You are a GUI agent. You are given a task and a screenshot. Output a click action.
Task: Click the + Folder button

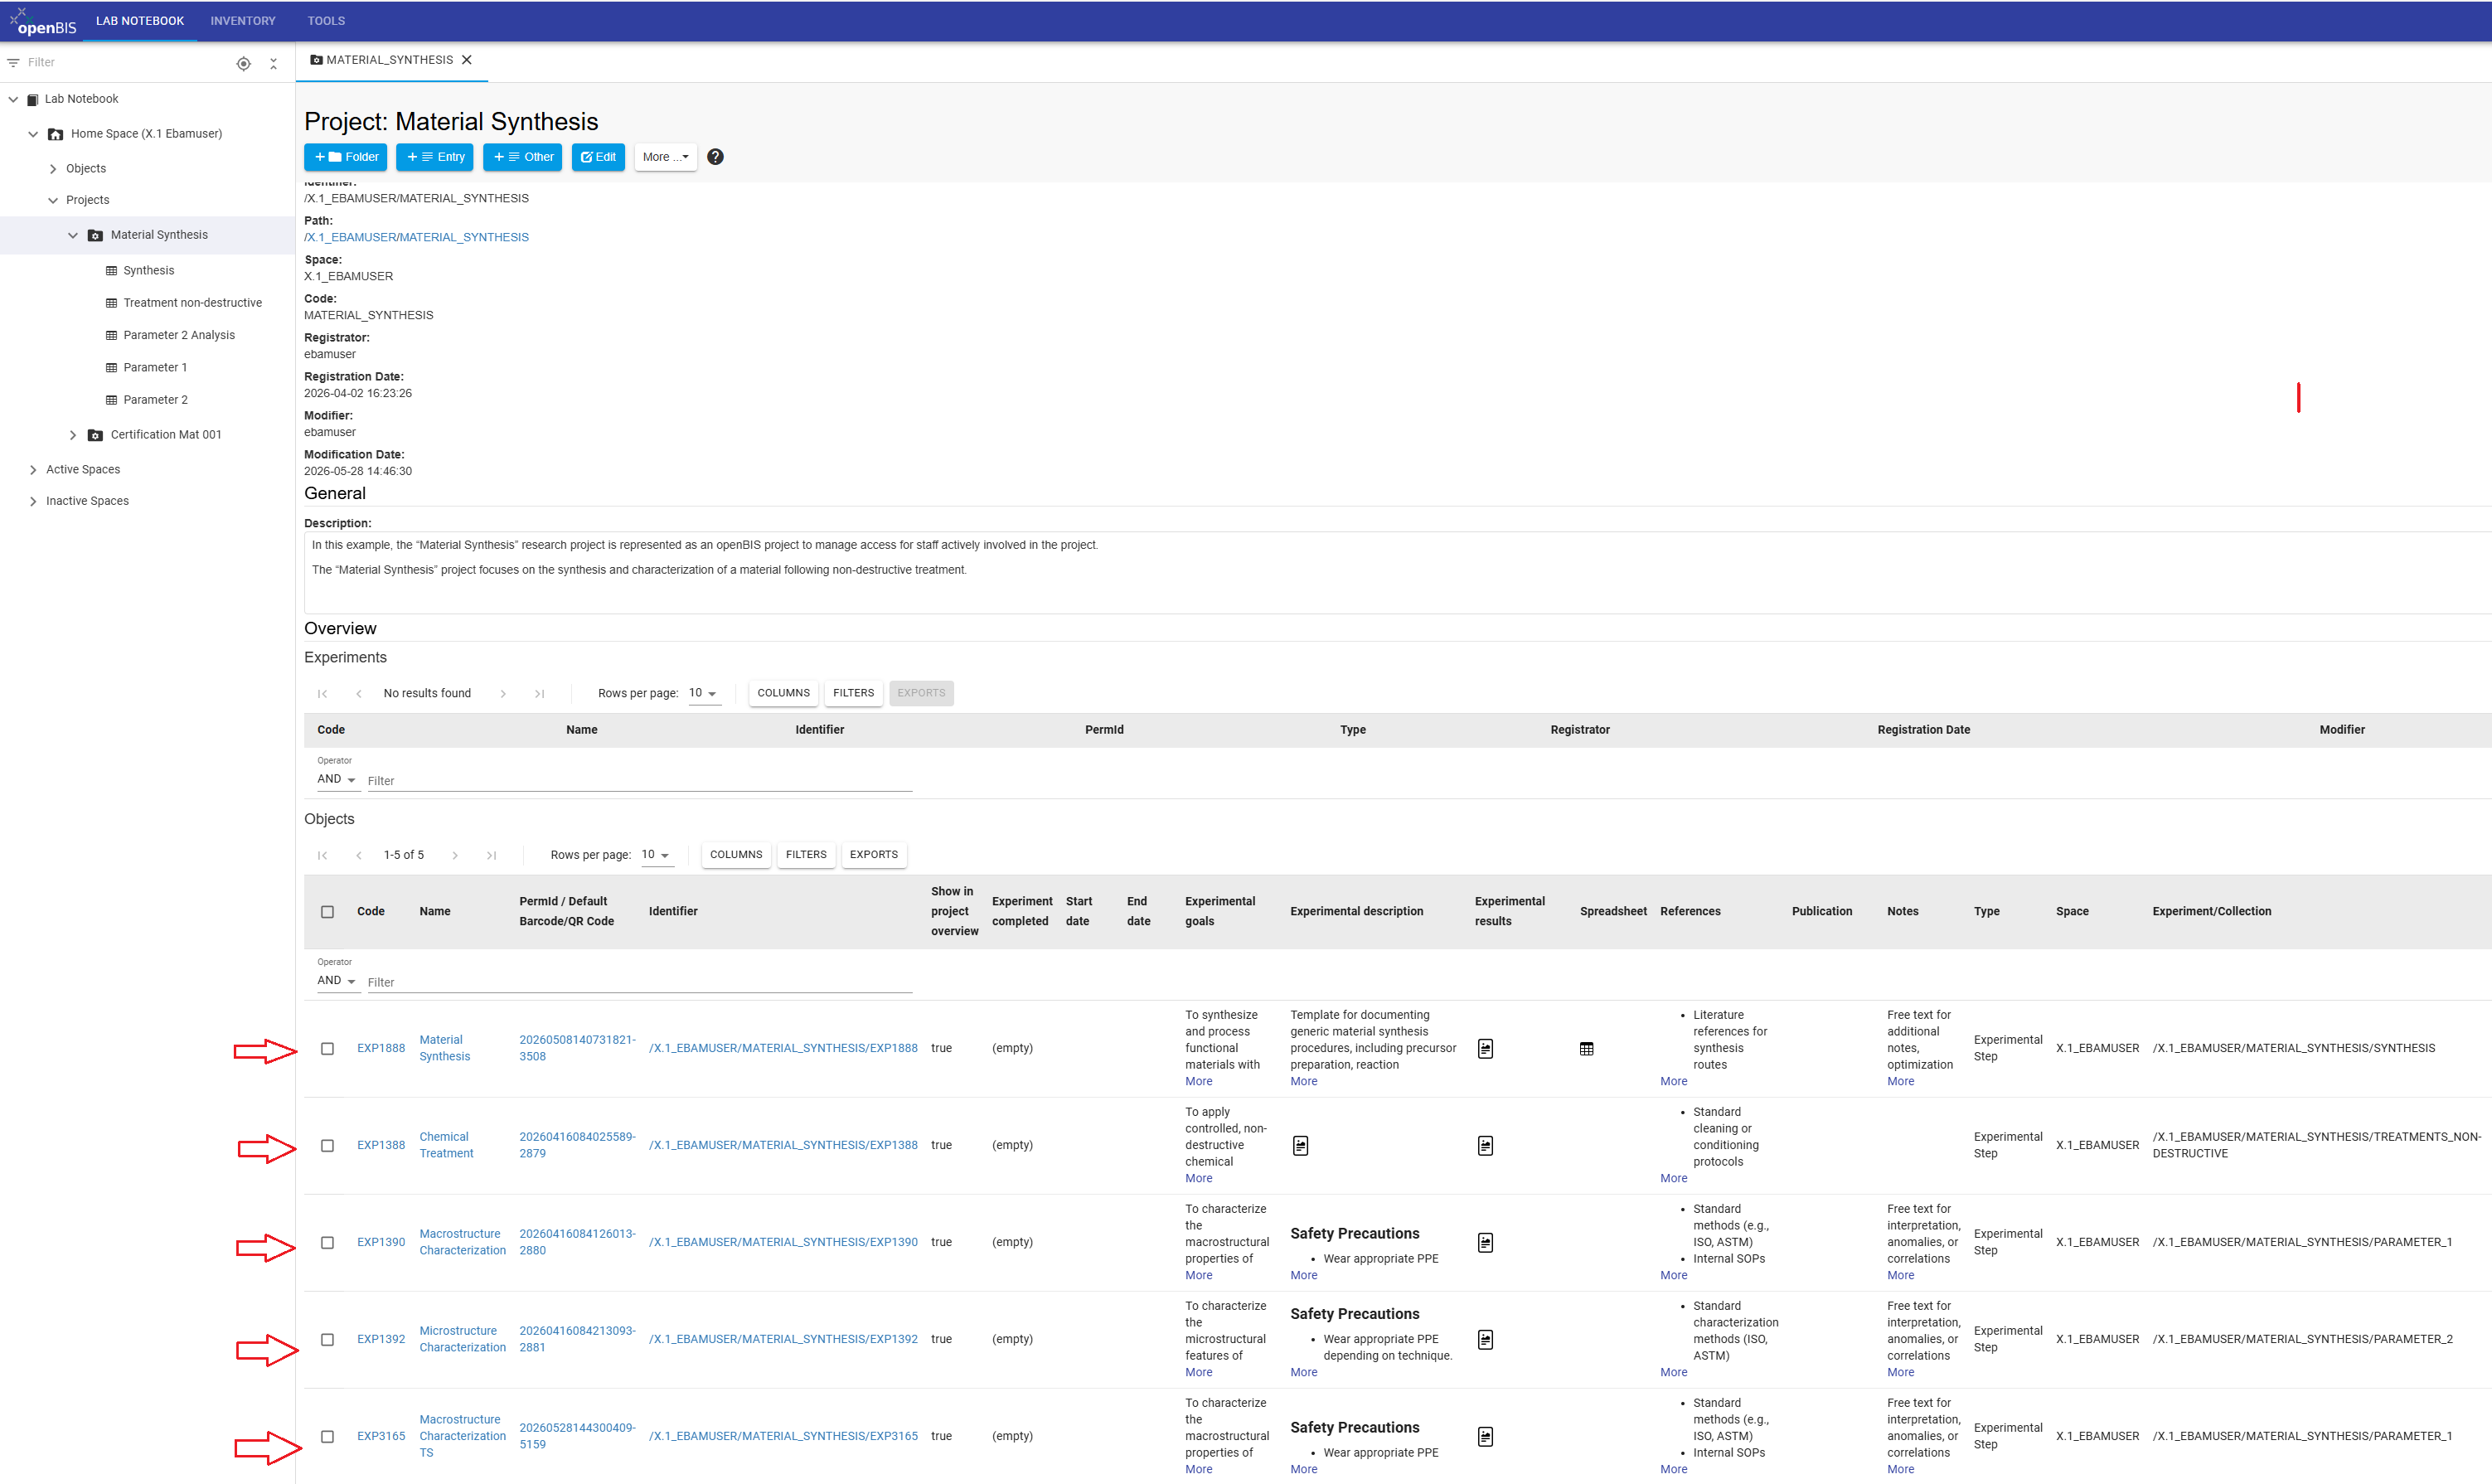pyautogui.click(x=346, y=157)
